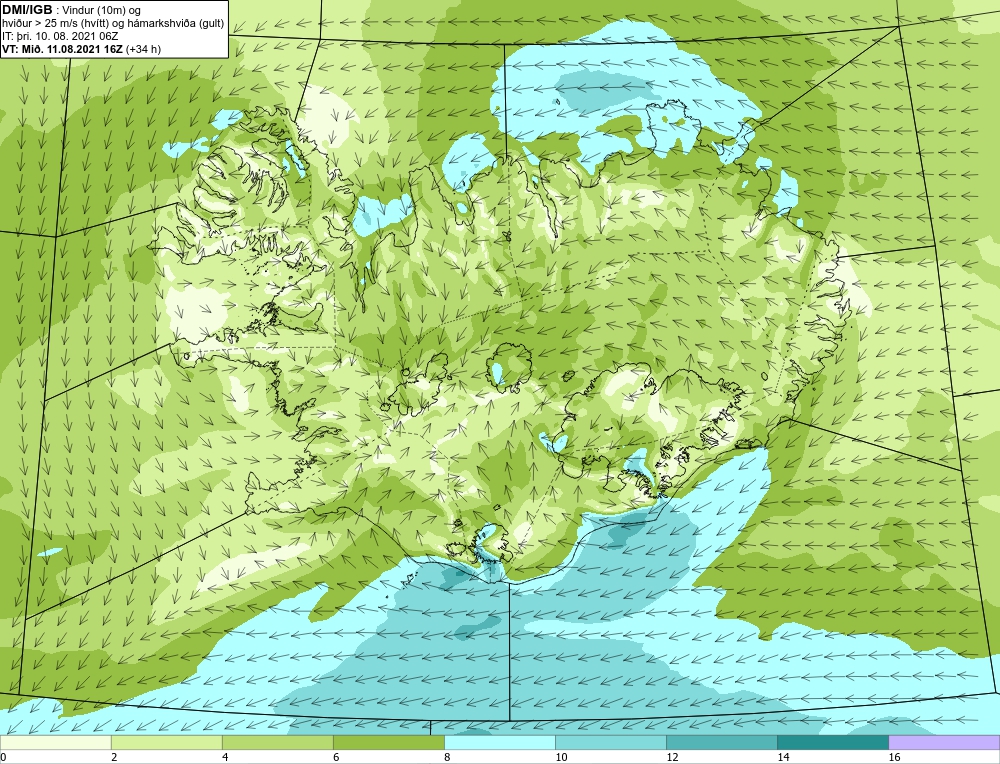Click the legend scale label '4'

[225, 757]
